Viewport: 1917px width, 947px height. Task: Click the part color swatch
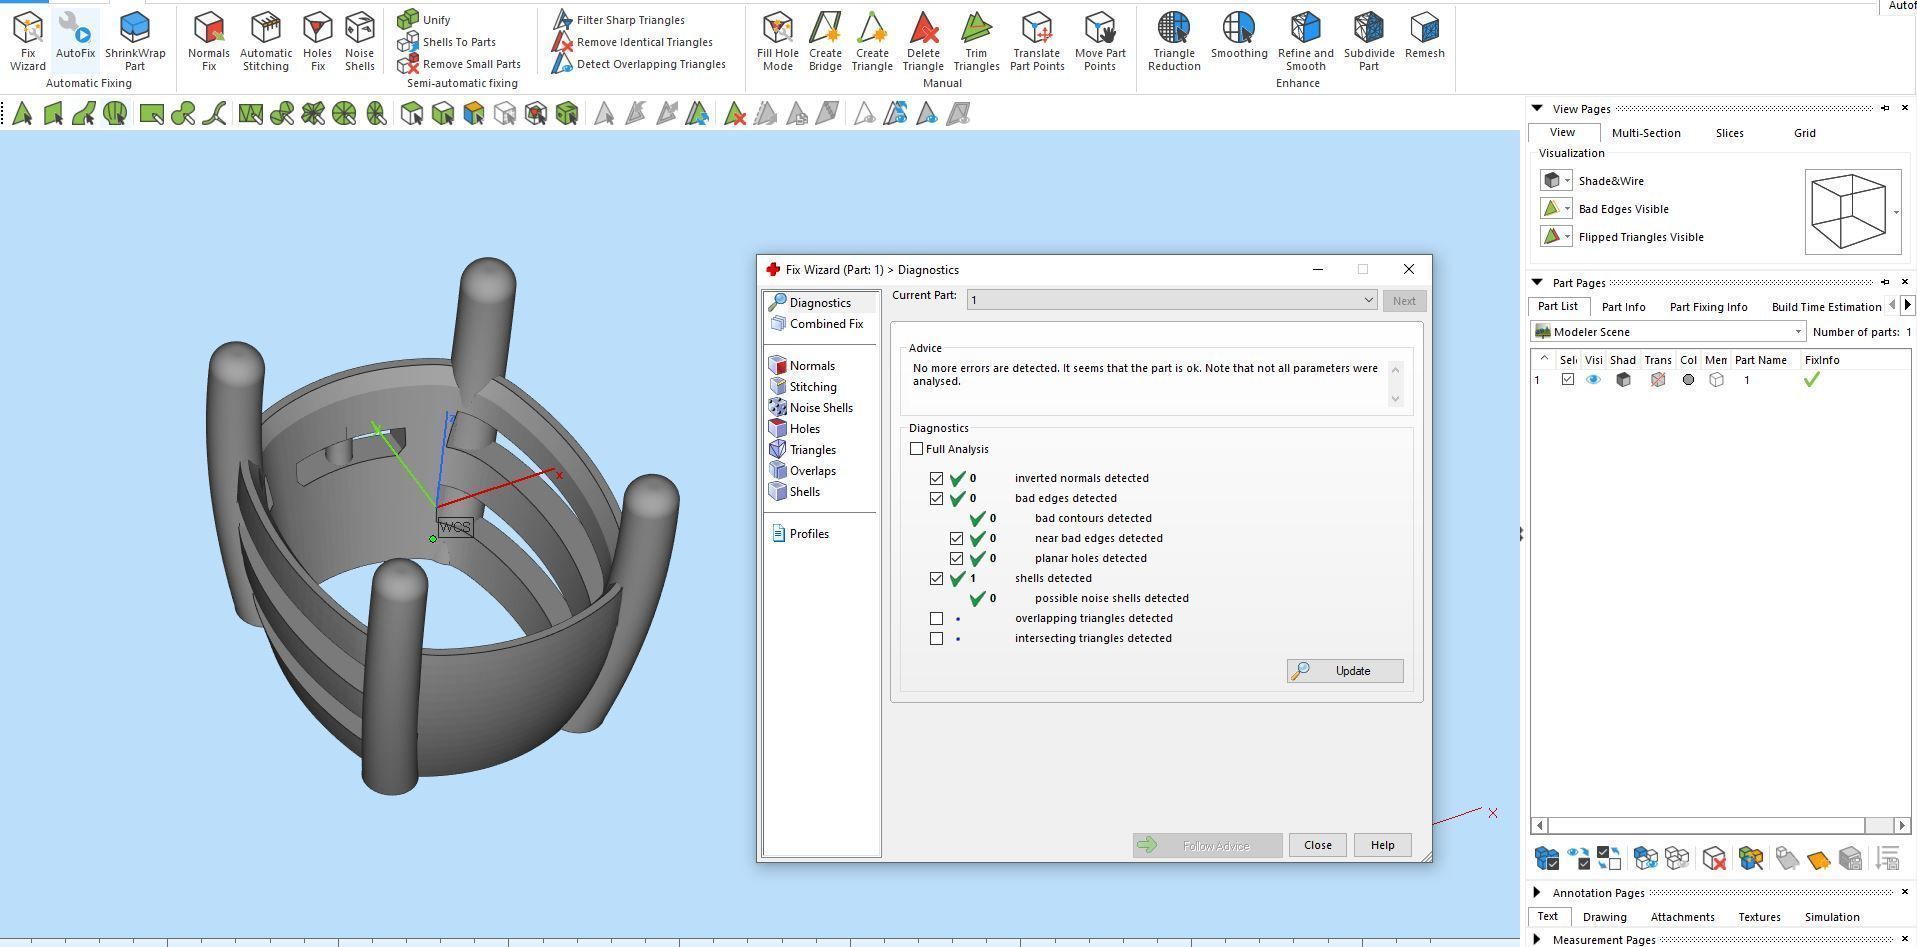coord(1688,380)
